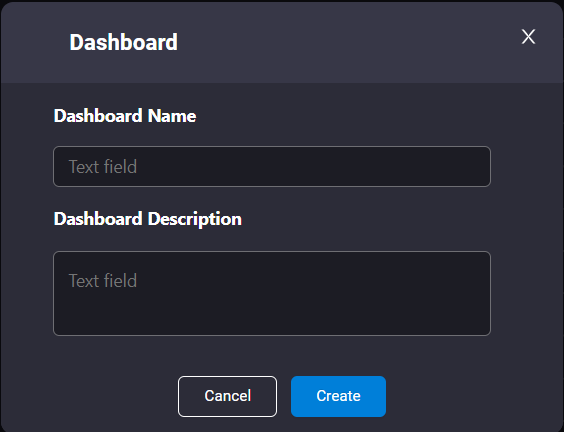564x432 pixels.
Task: Select the Dashboard Name label
Action: pos(125,116)
